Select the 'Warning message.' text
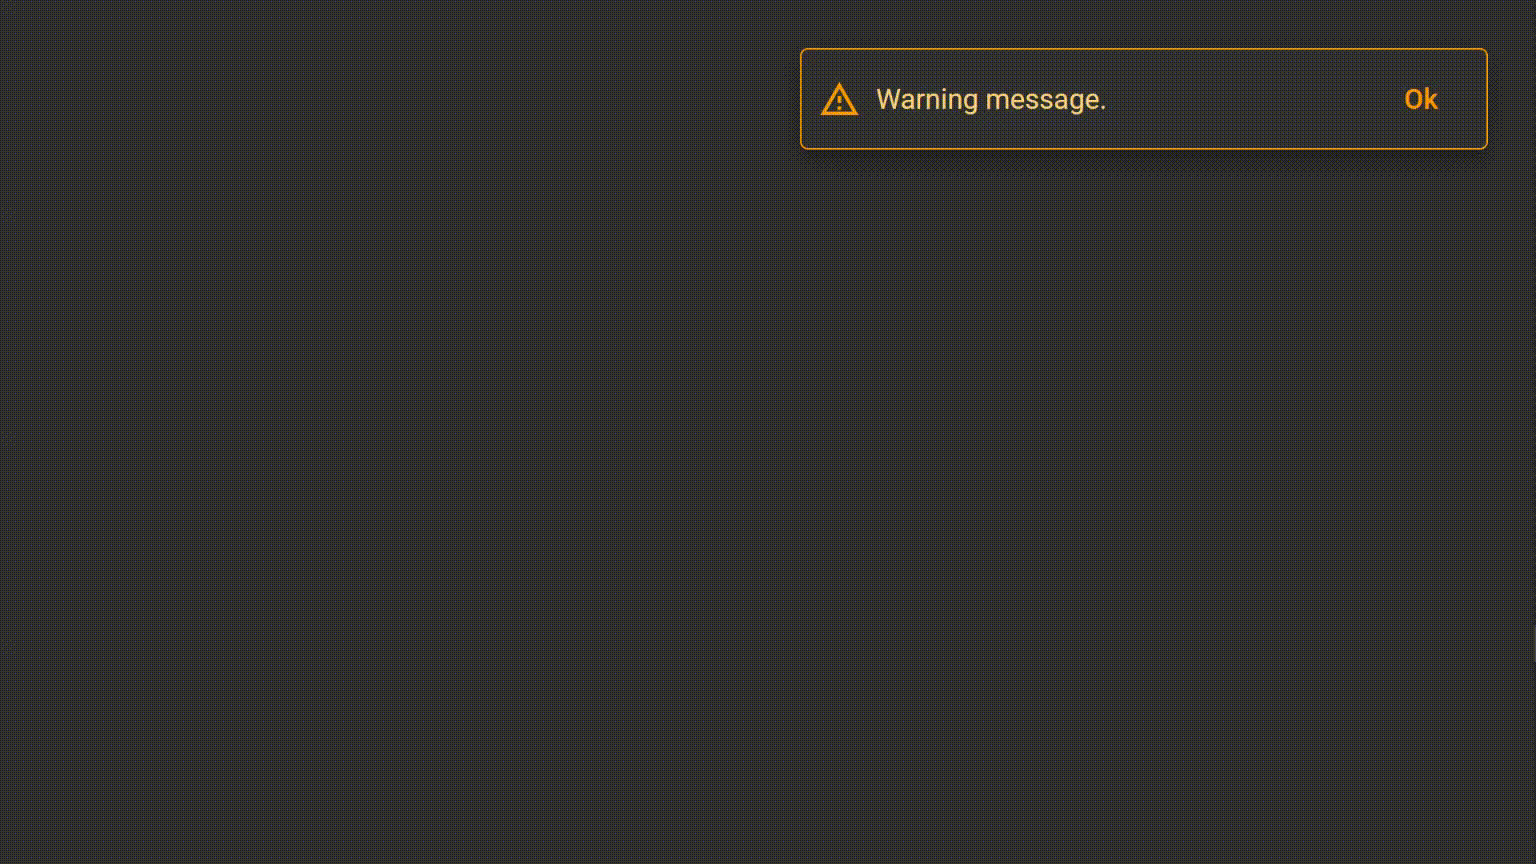This screenshot has width=1536, height=864. tap(991, 99)
